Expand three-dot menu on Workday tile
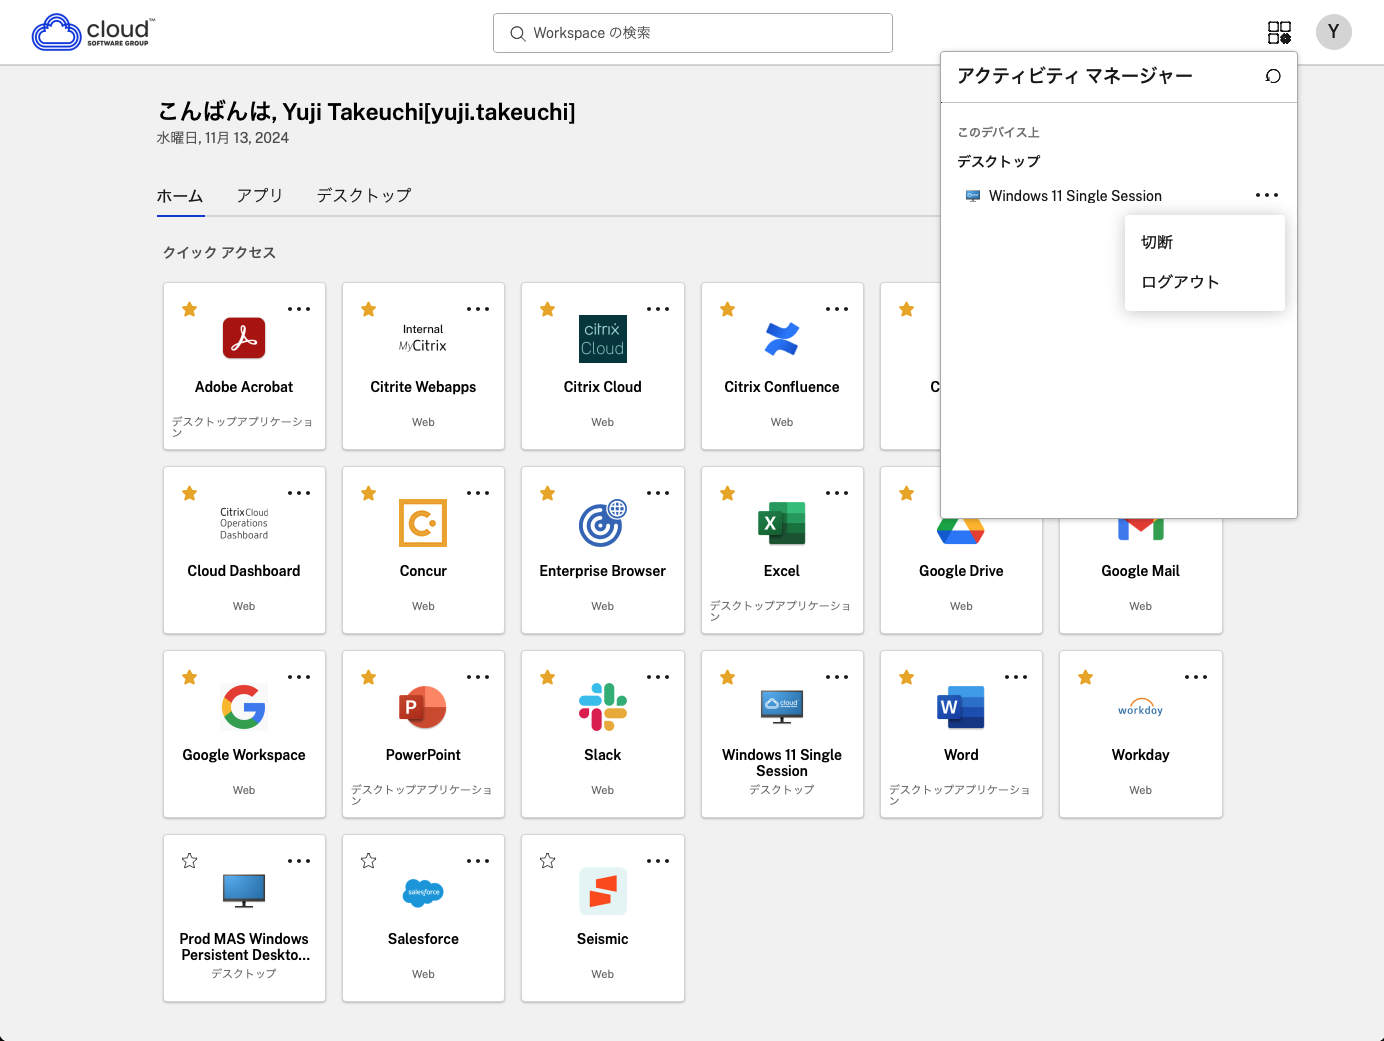 (x=1195, y=677)
